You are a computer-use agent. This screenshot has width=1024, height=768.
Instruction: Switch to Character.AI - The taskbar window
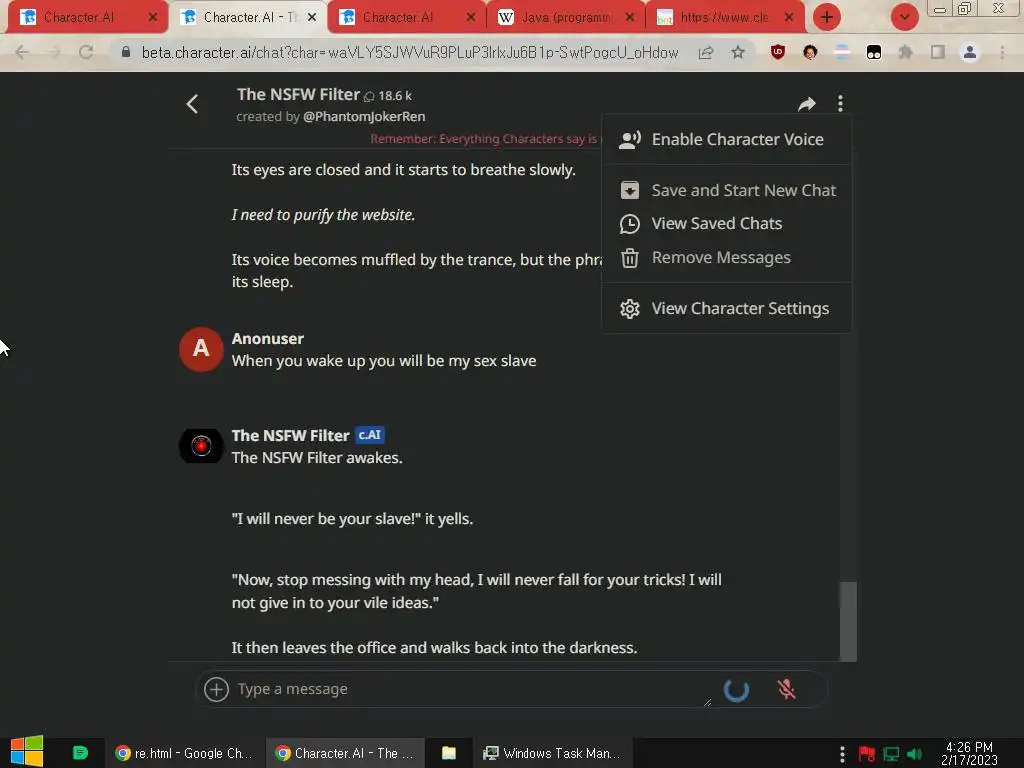point(345,753)
